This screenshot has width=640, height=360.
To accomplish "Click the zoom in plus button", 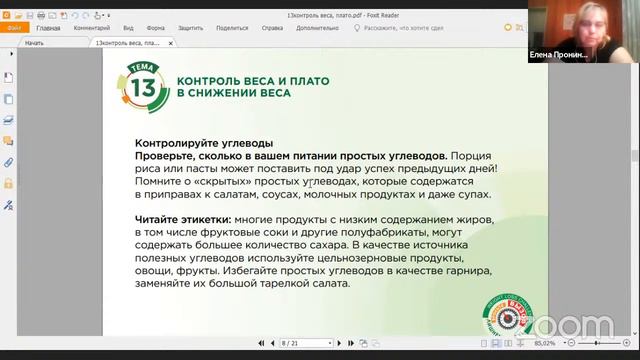I will [627, 343].
